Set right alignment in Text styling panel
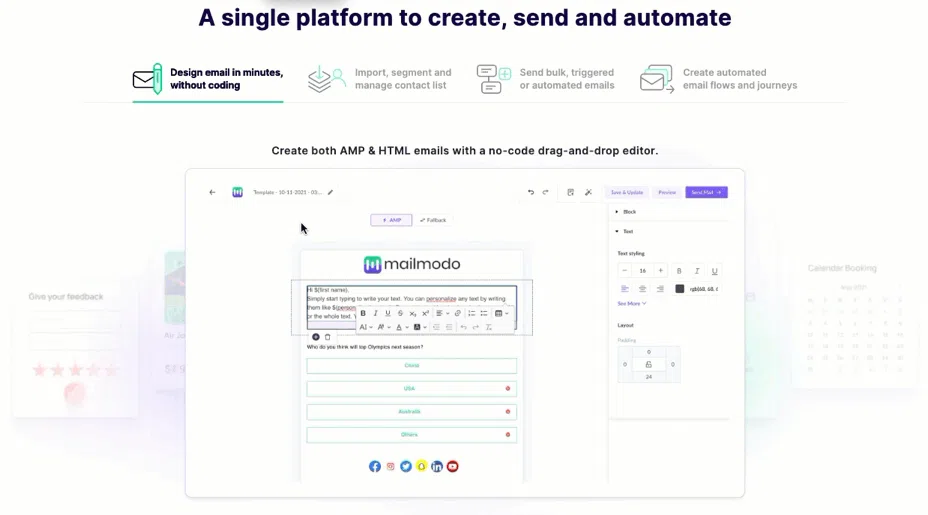 click(x=660, y=289)
